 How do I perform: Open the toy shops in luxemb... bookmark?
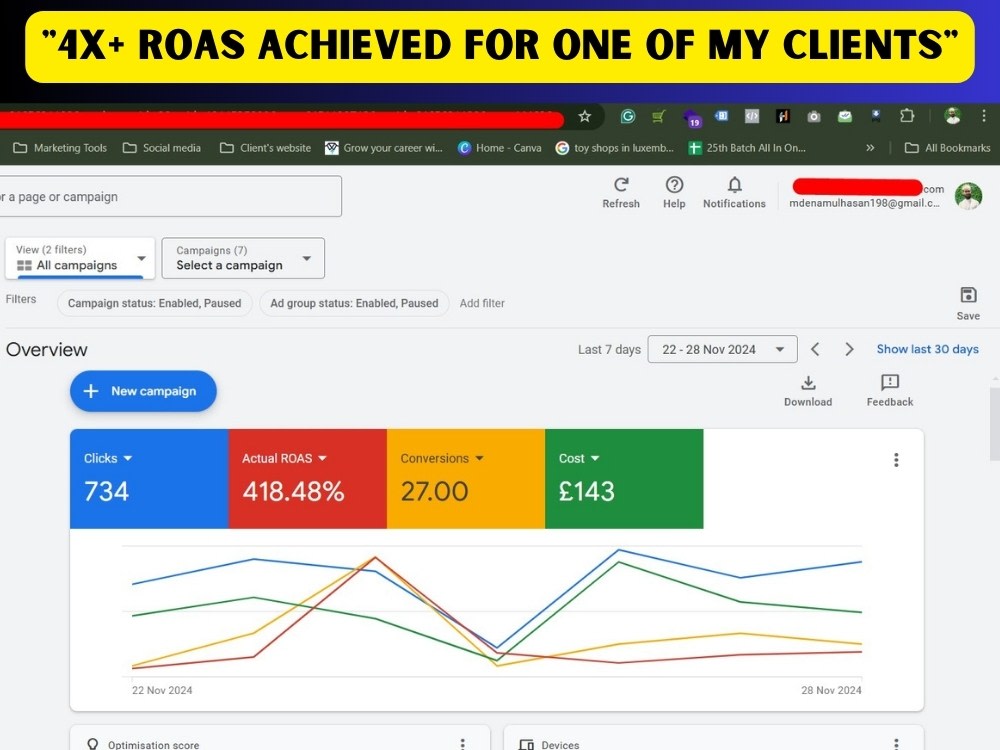(615, 148)
